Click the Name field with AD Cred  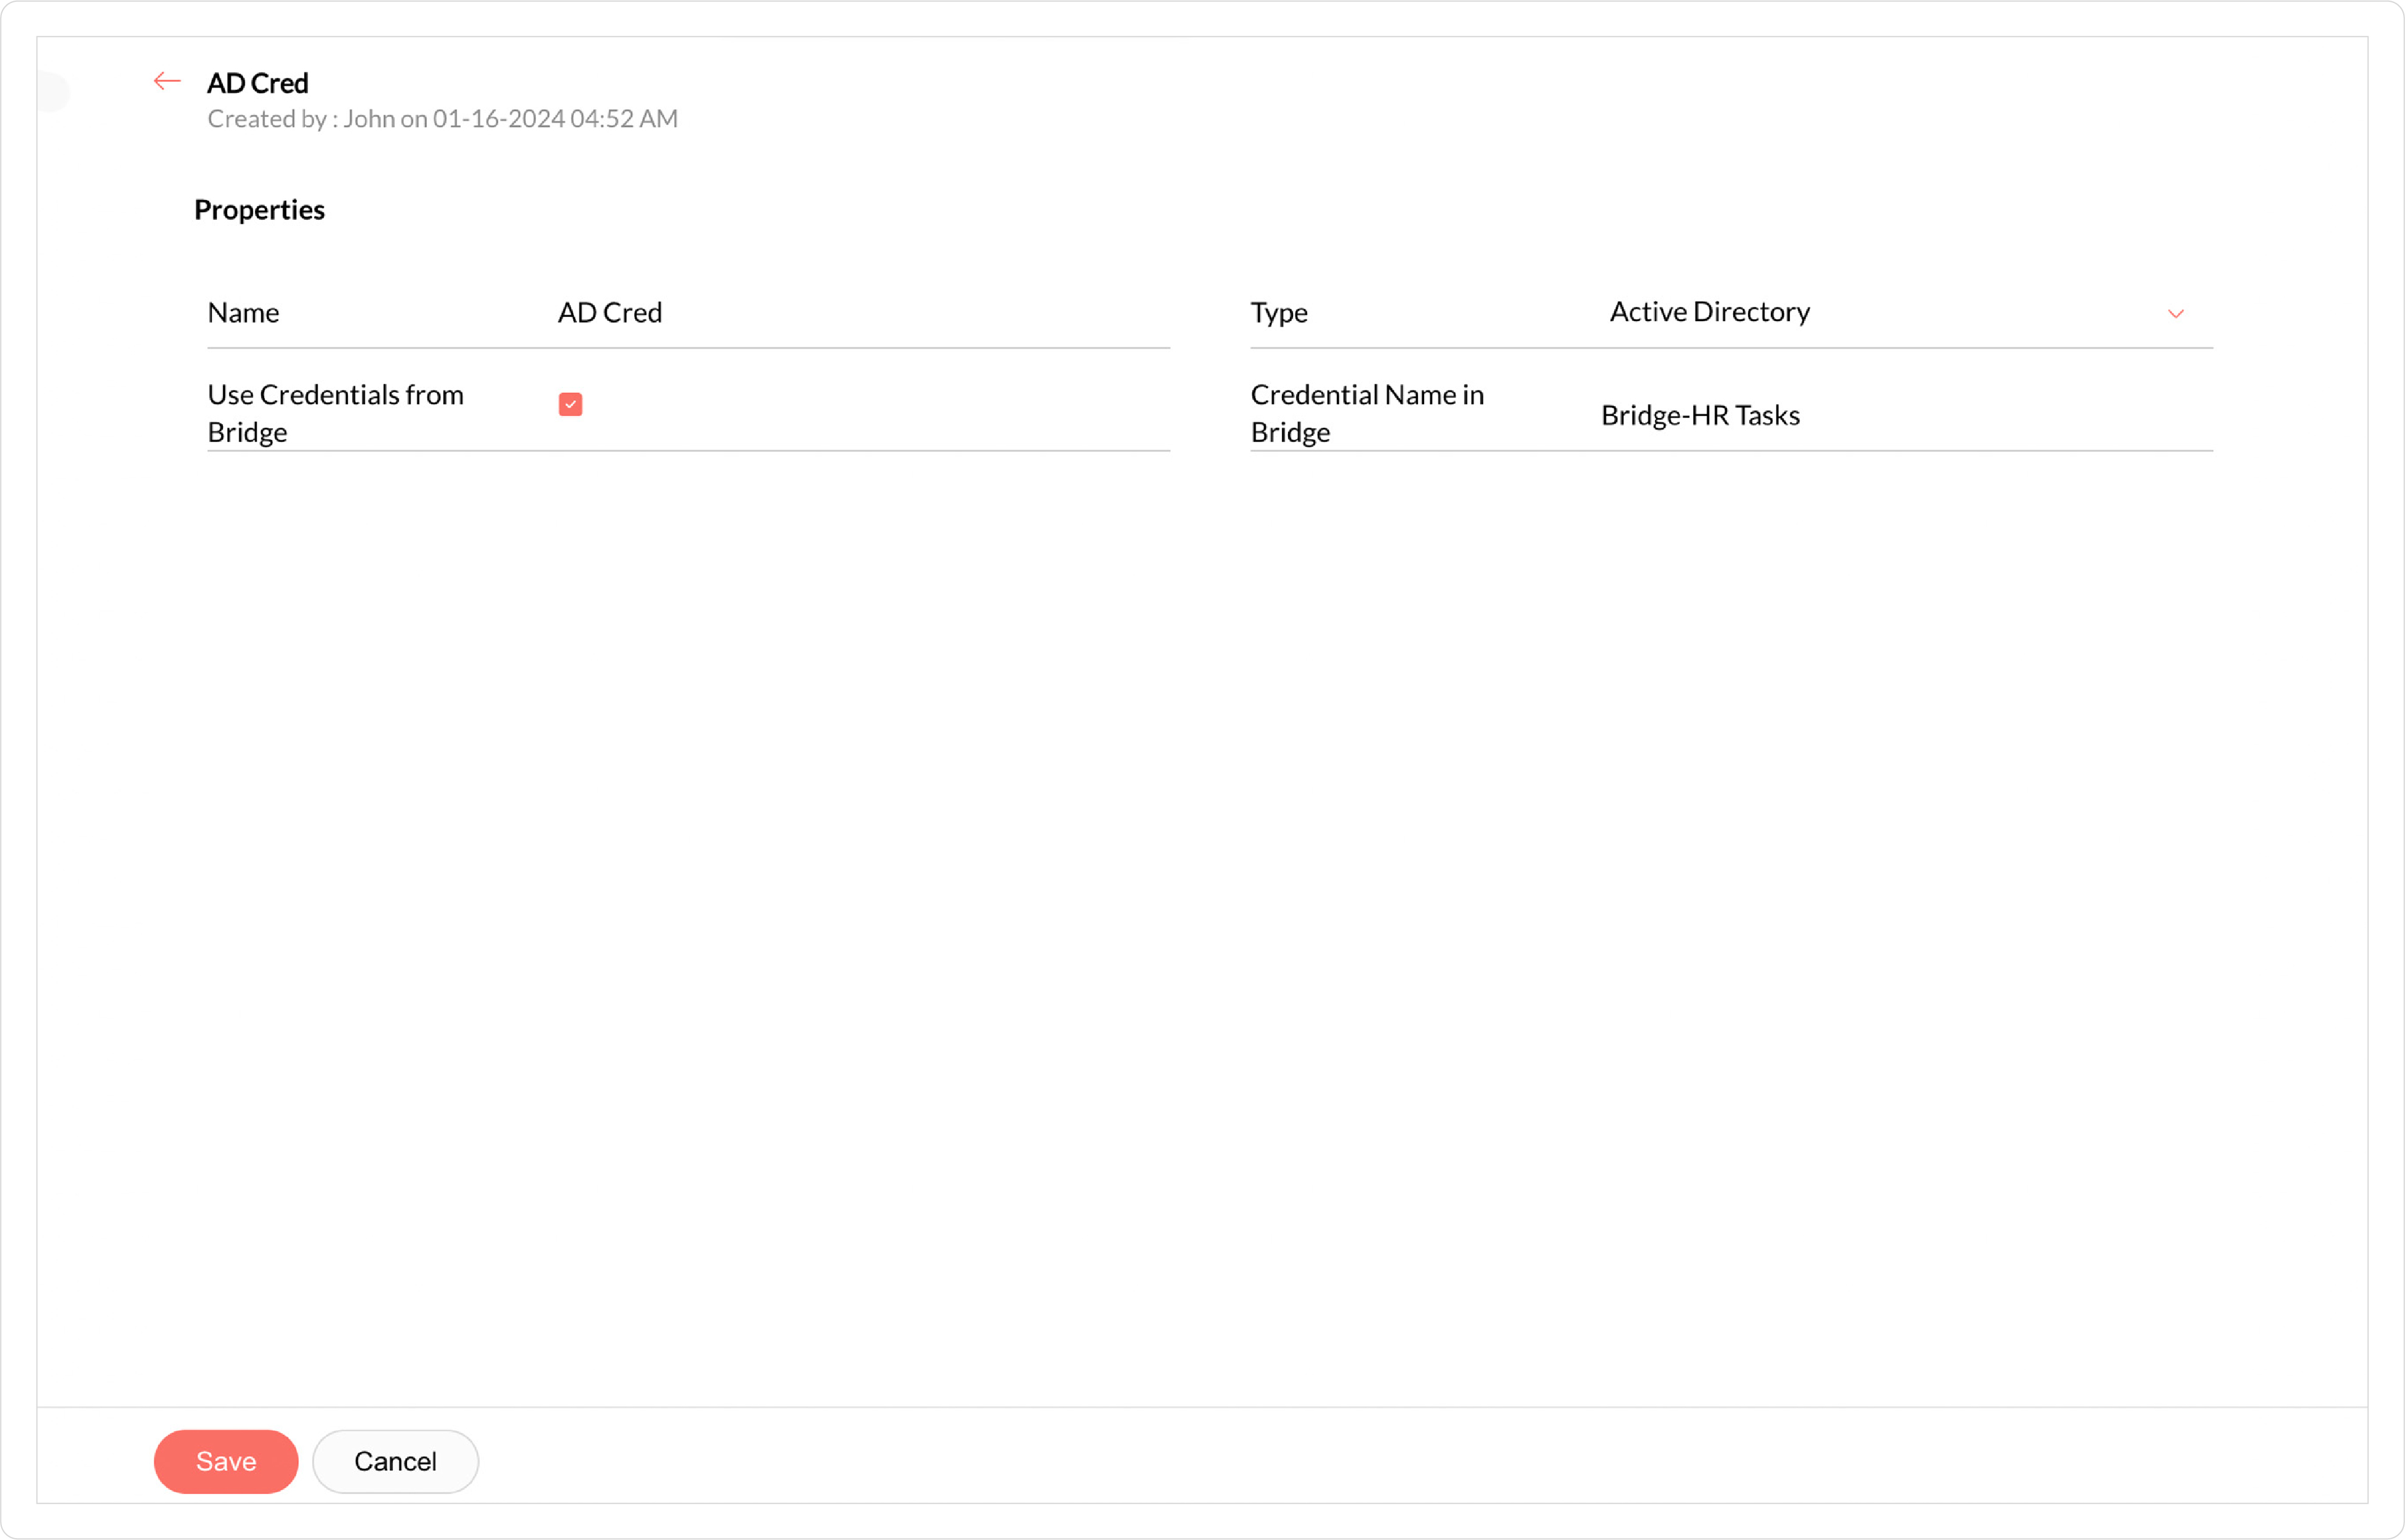click(863, 313)
